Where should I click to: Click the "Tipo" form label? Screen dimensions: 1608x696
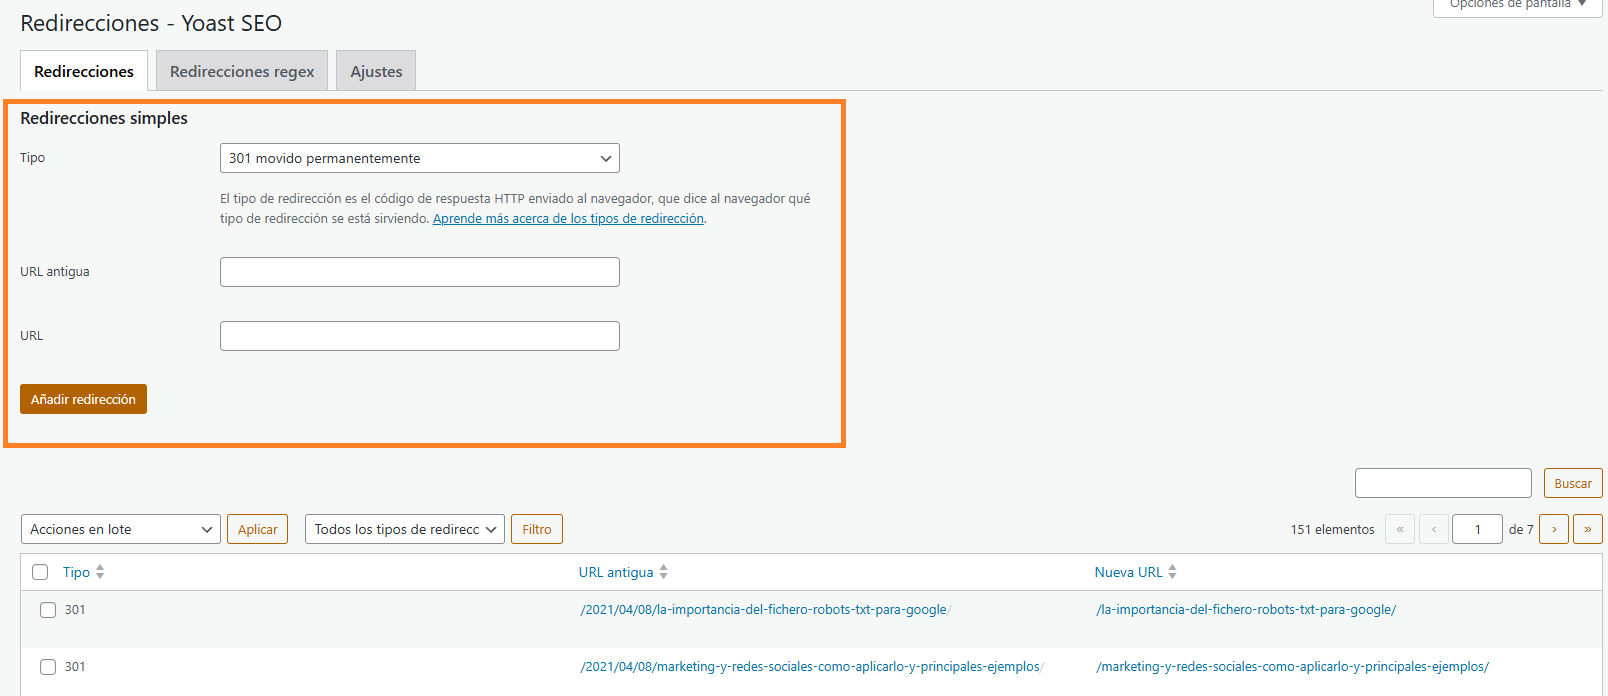pos(32,158)
